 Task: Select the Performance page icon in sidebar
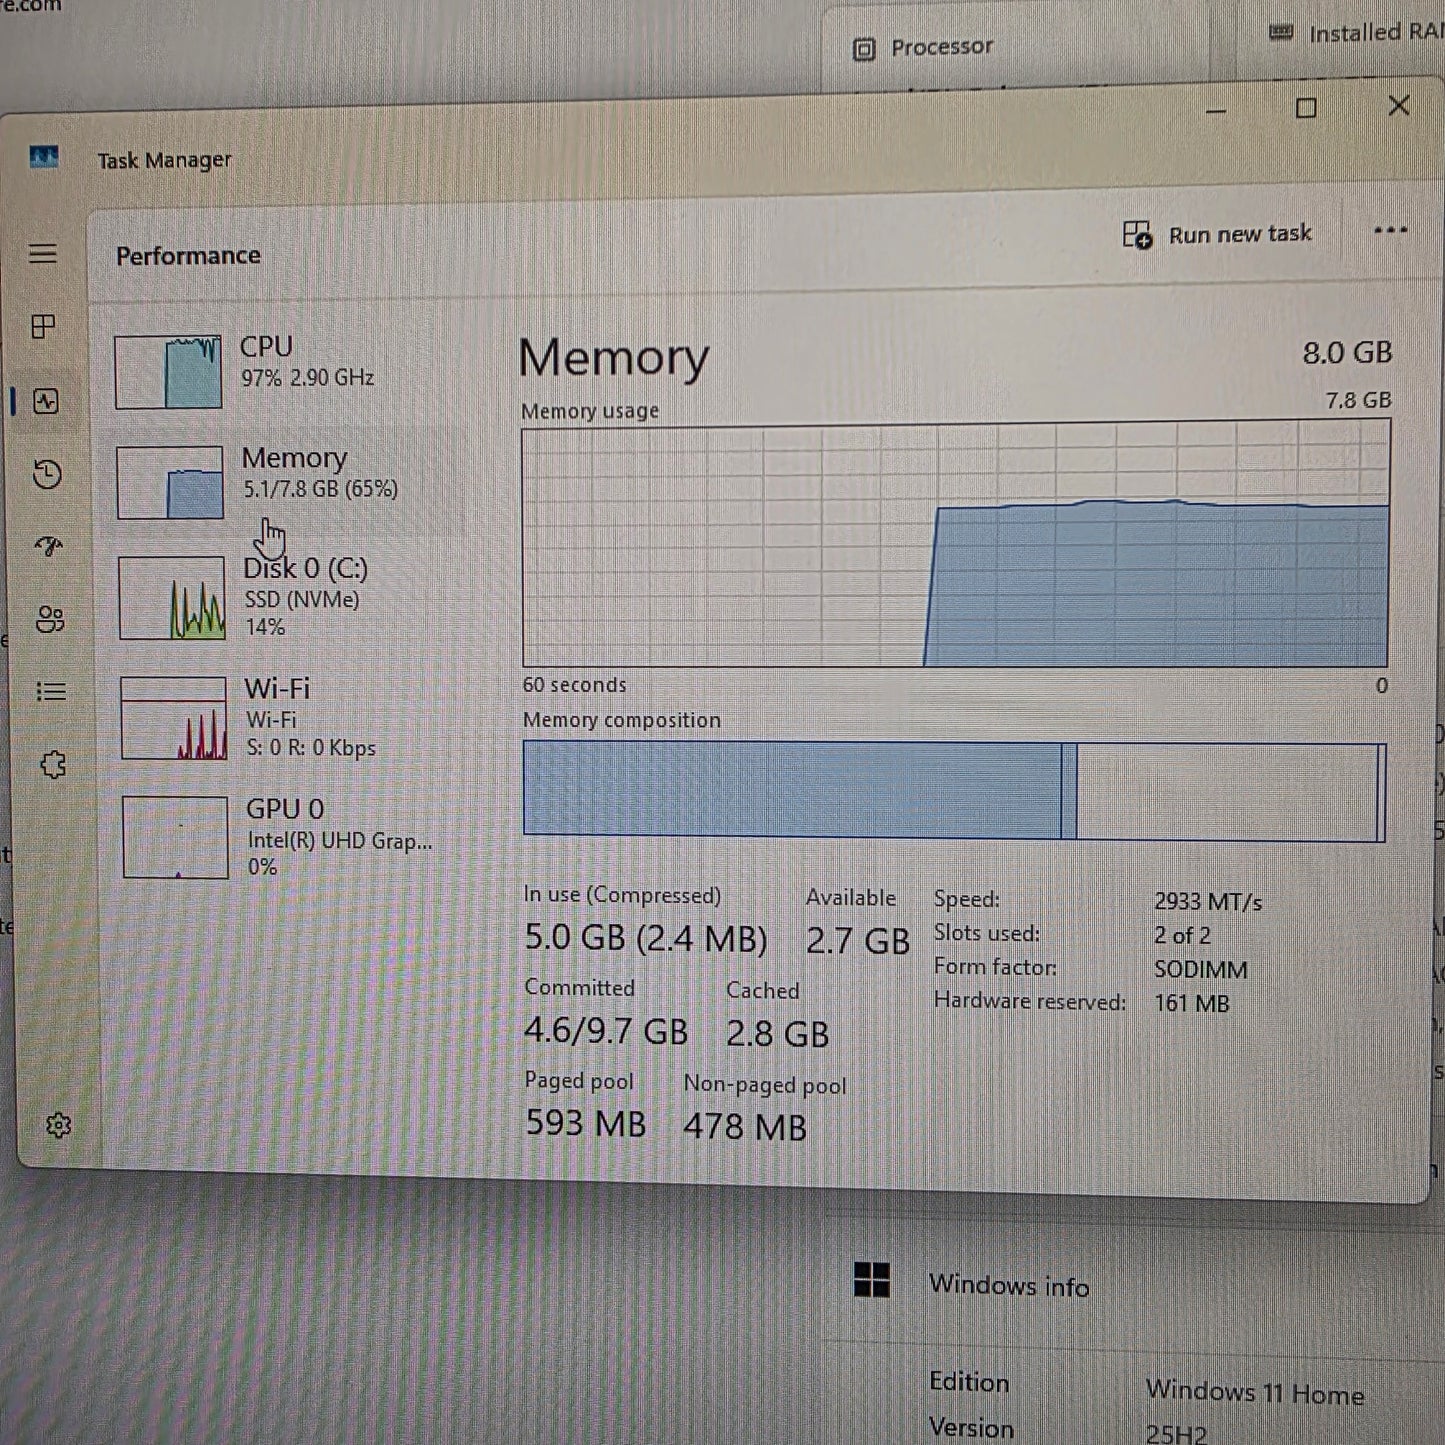pyautogui.click(x=45, y=401)
